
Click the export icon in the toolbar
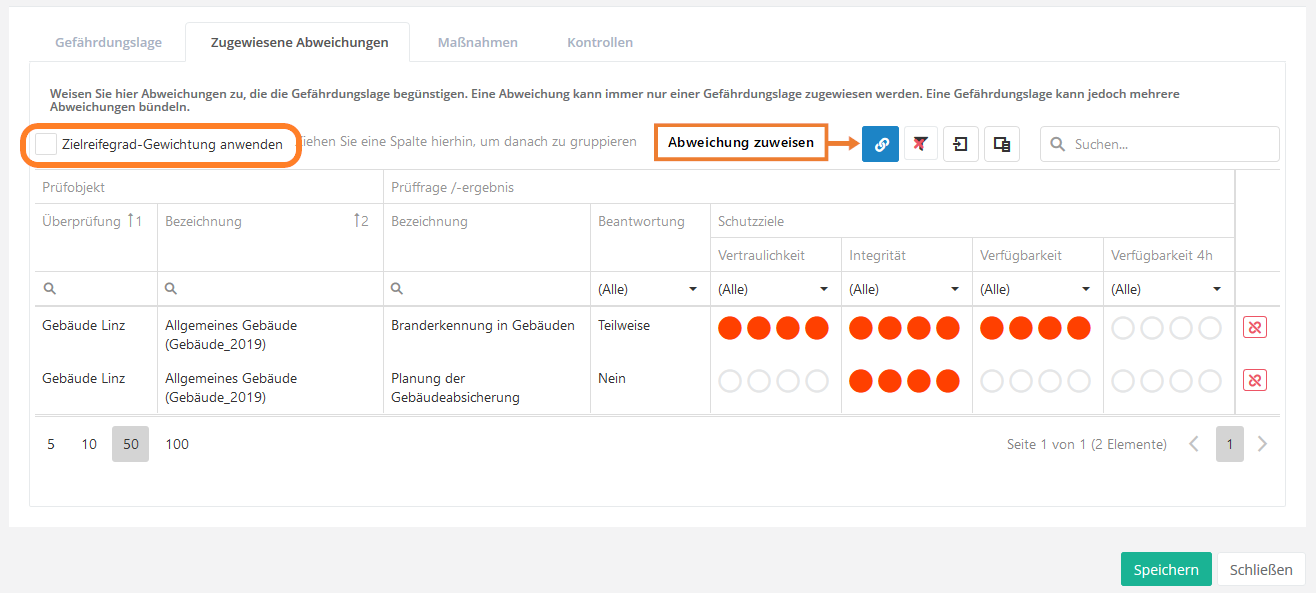point(960,144)
